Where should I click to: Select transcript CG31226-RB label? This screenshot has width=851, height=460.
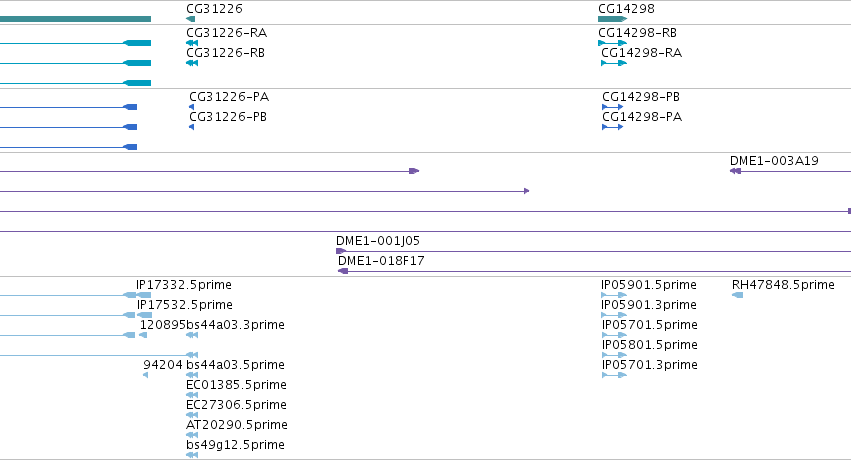click(225, 53)
